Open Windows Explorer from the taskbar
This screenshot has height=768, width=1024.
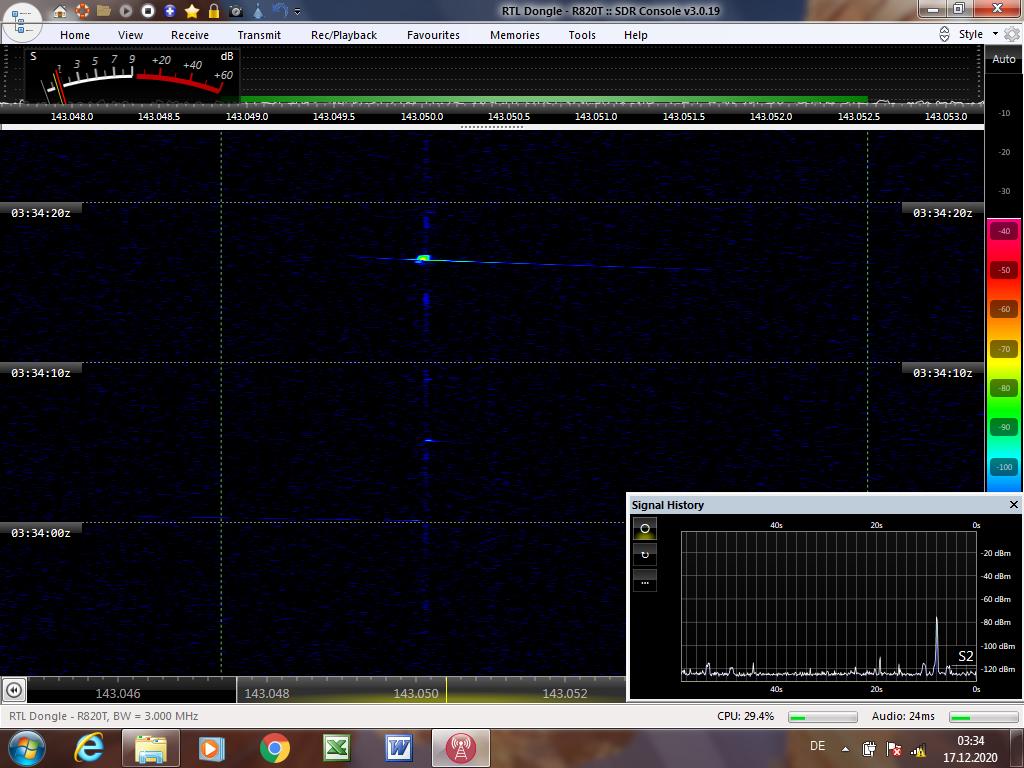pyautogui.click(x=150, y=748)
